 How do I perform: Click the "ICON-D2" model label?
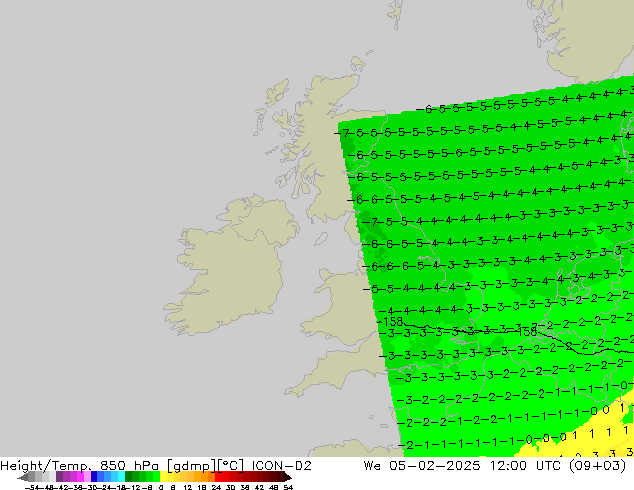(x=281, y=466)
